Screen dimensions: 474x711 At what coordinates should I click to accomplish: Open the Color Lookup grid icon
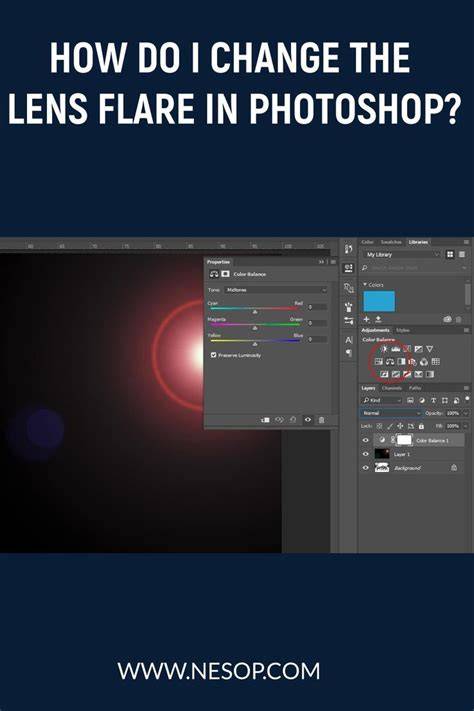click(435, 362)
